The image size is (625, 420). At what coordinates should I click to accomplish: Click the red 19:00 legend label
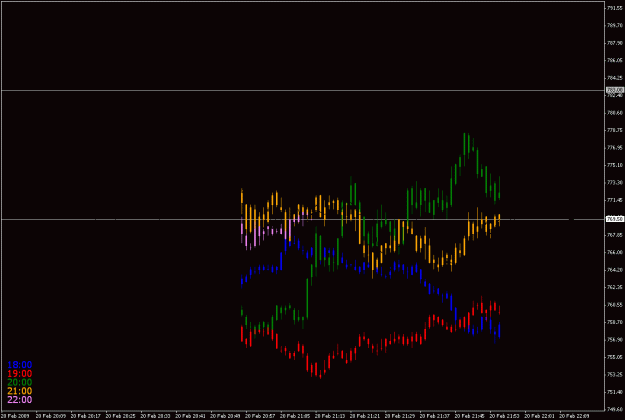point(20,373)
